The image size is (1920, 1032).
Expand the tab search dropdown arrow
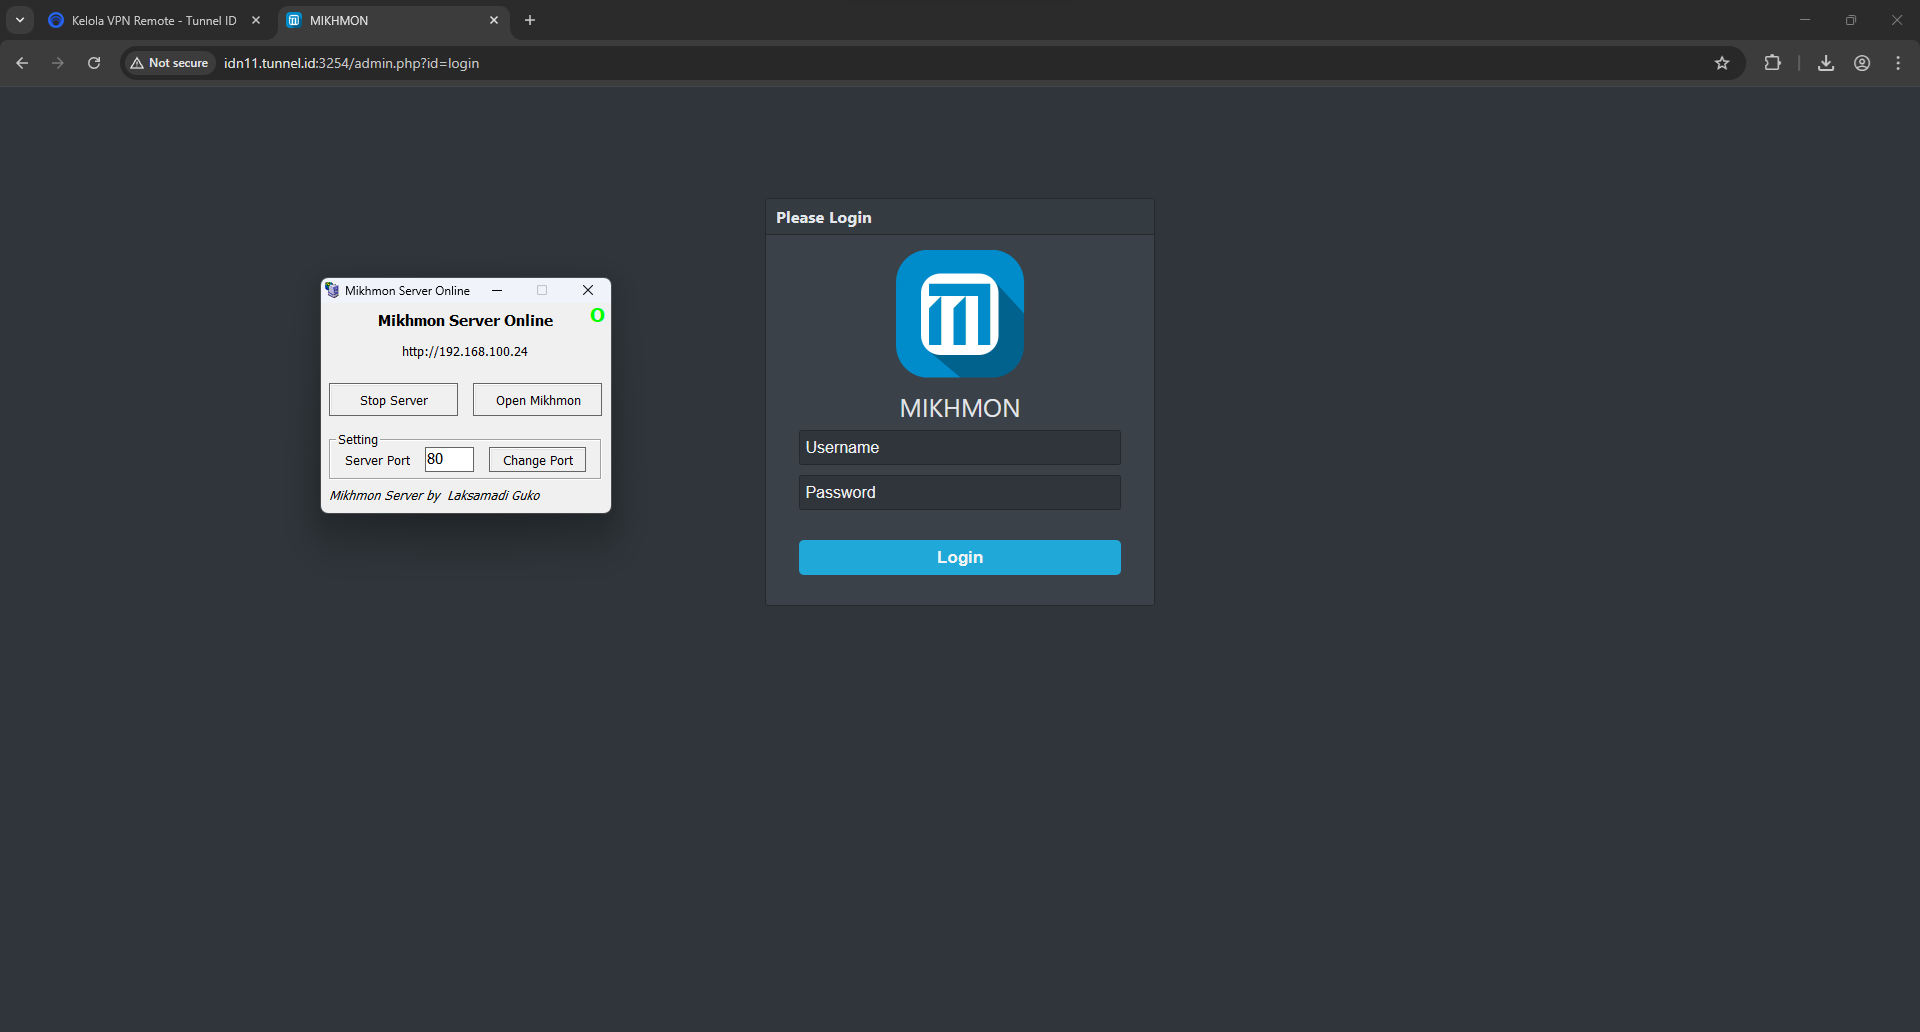[20, 20]
